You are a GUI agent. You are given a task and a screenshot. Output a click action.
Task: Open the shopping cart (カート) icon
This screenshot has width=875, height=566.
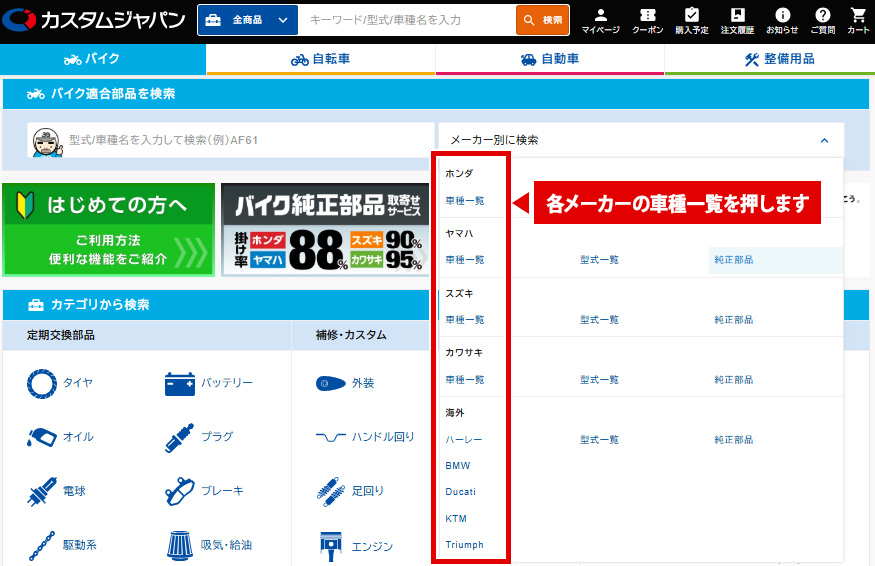click(858, 21)
